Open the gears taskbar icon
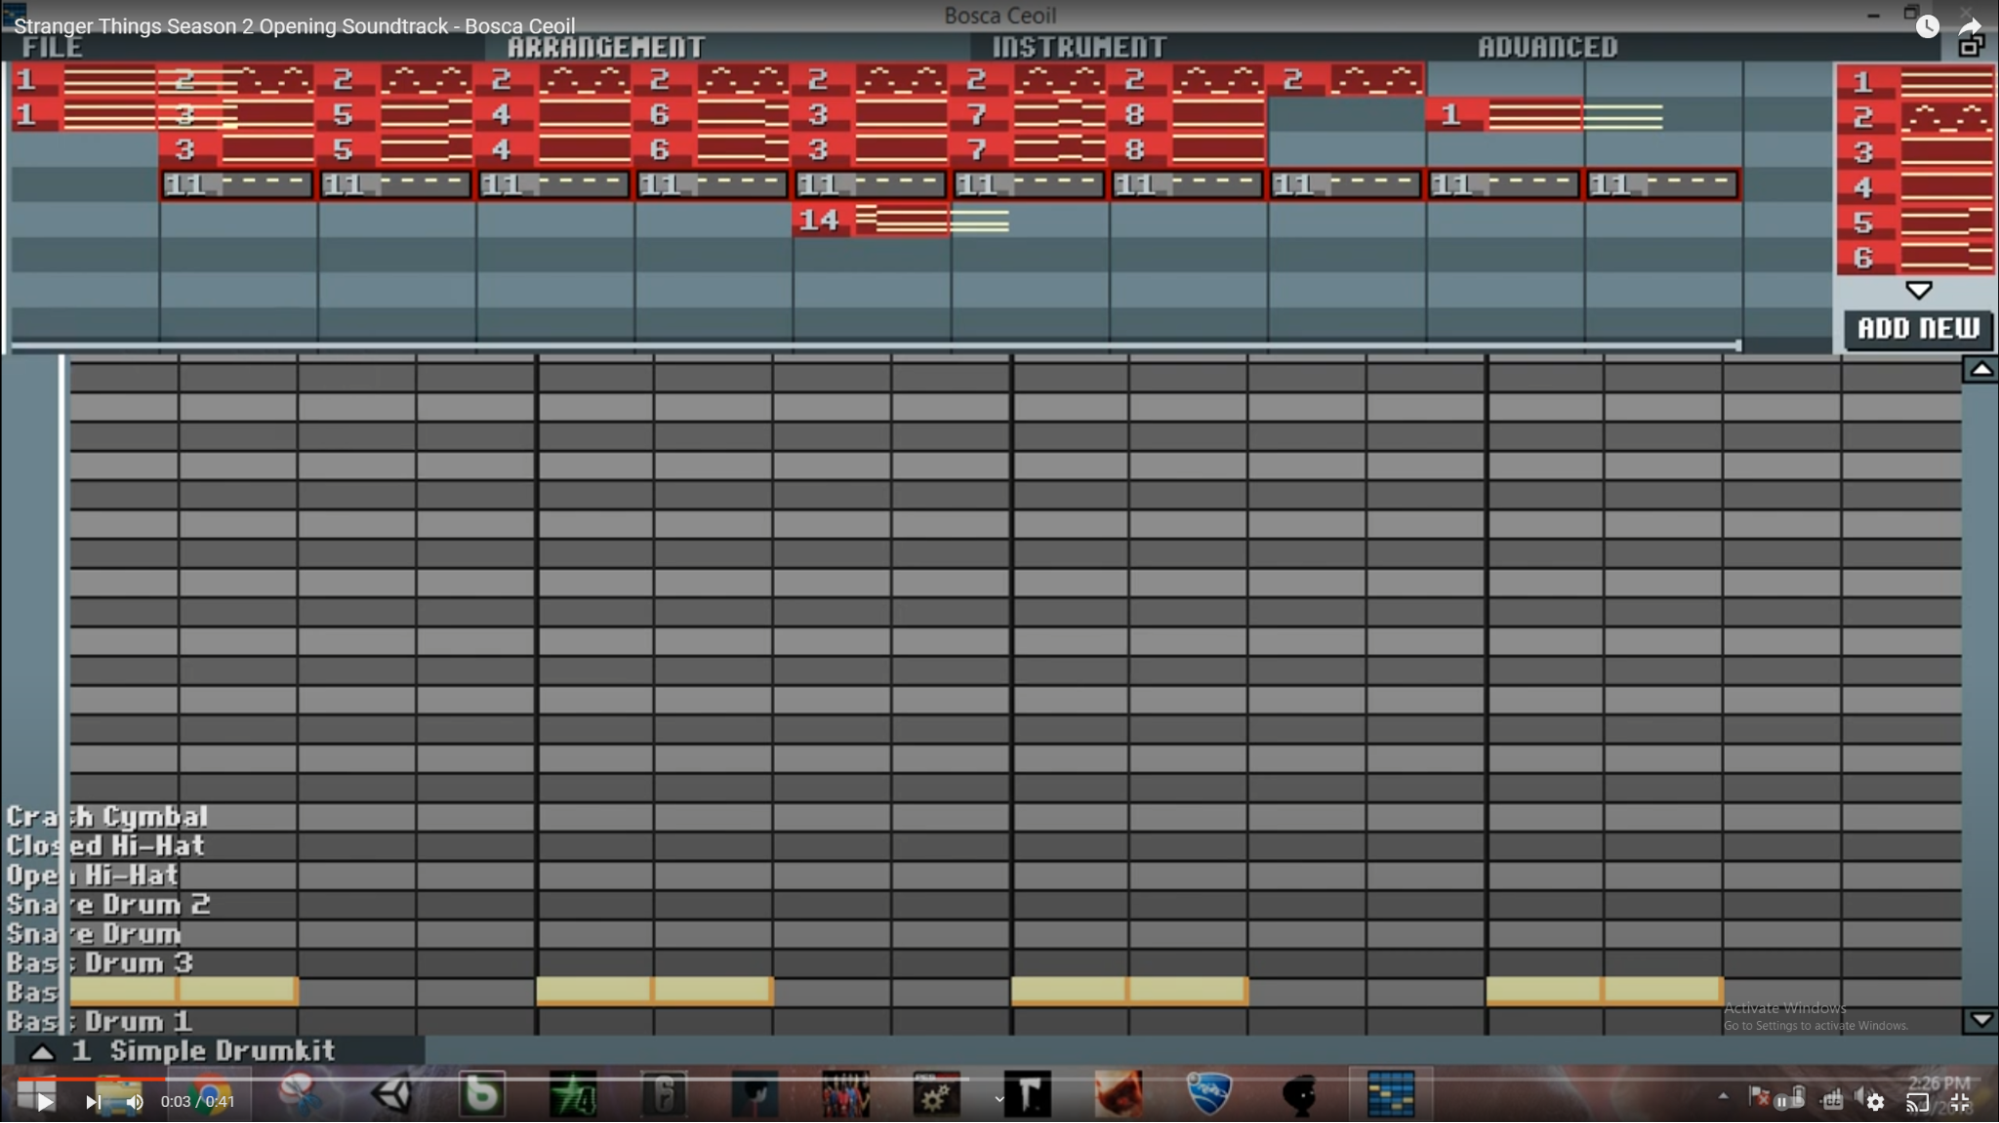 pos(936,1095)
